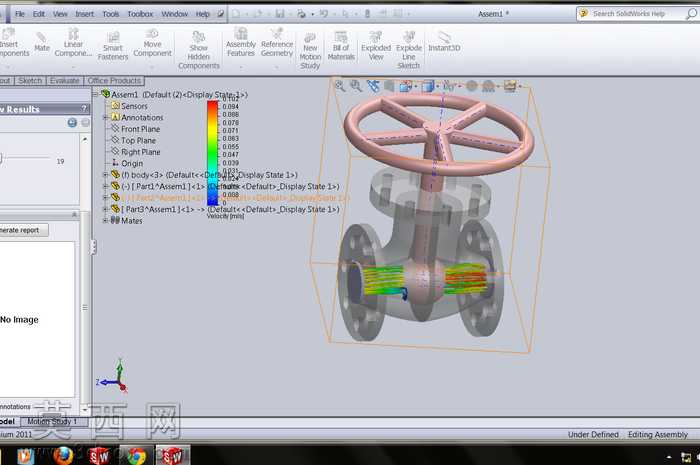The width and height of the screenshot is (700, 465).
Task: Open the Help menu
Action: coord(202,14)
